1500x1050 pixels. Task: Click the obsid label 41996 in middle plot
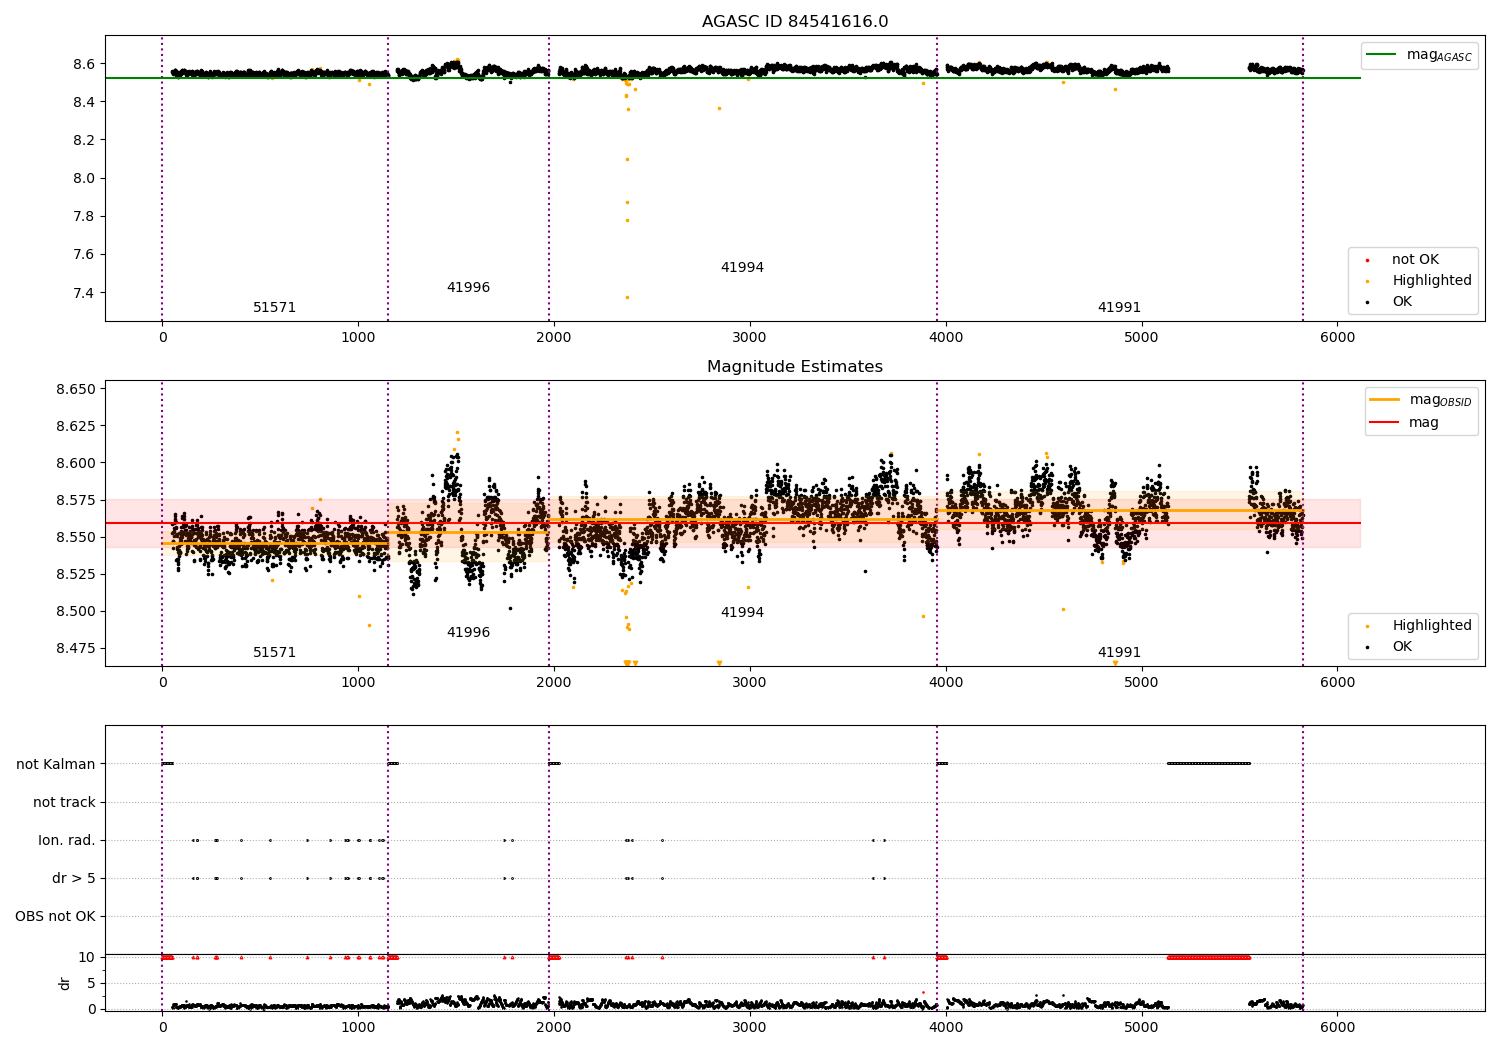pyautogui.click(x=468, y=633)
